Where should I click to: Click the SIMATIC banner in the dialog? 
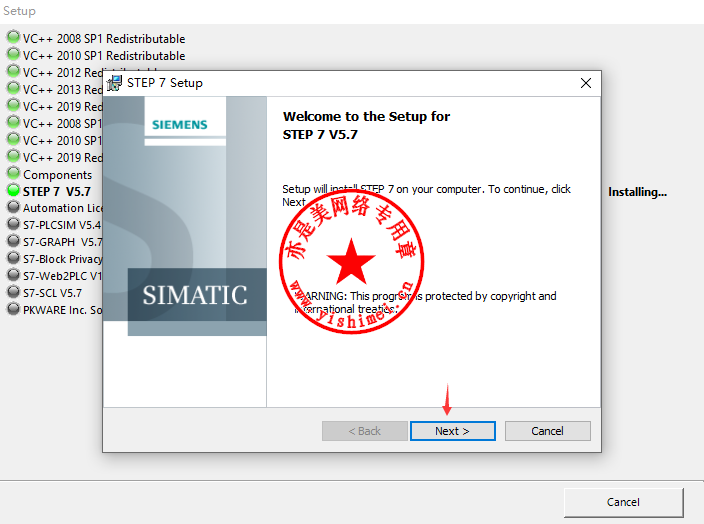[195, 295]
